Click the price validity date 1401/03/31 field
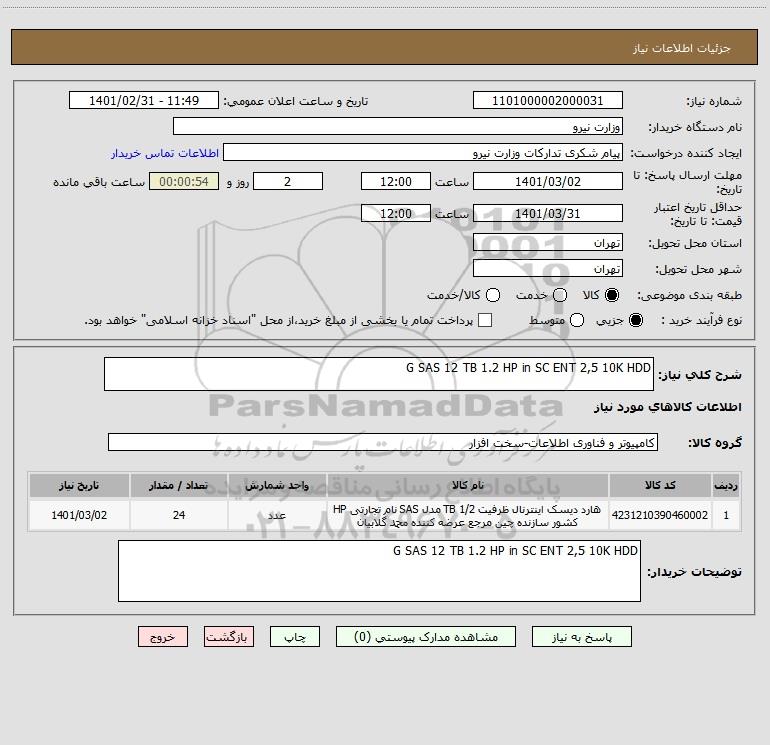The height and width of the screenshot is (745, 770). point(548,214)
